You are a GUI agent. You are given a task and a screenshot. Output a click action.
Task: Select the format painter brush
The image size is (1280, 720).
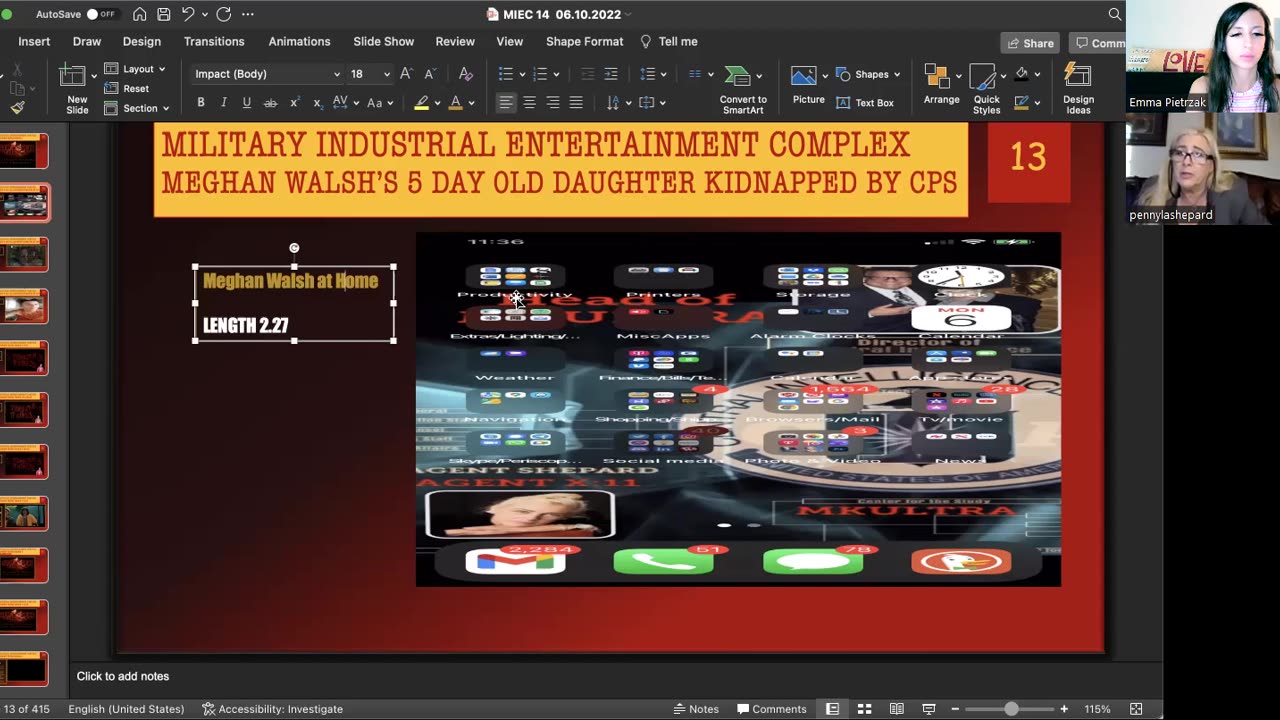pos(17,107)
